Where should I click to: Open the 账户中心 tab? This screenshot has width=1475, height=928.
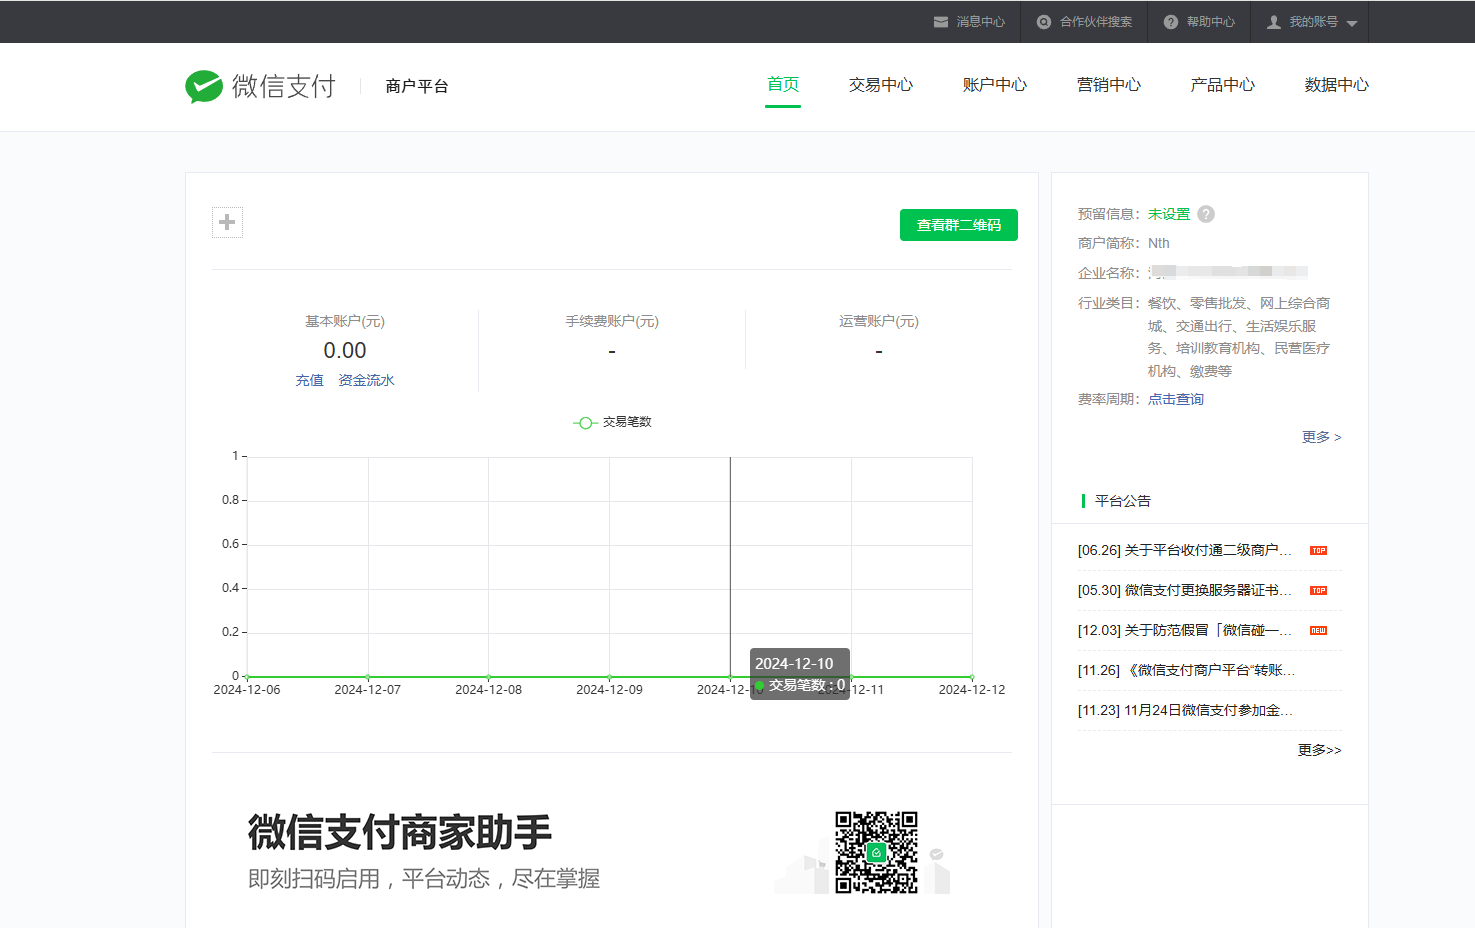pyautogui.click(x=995, y=85)
